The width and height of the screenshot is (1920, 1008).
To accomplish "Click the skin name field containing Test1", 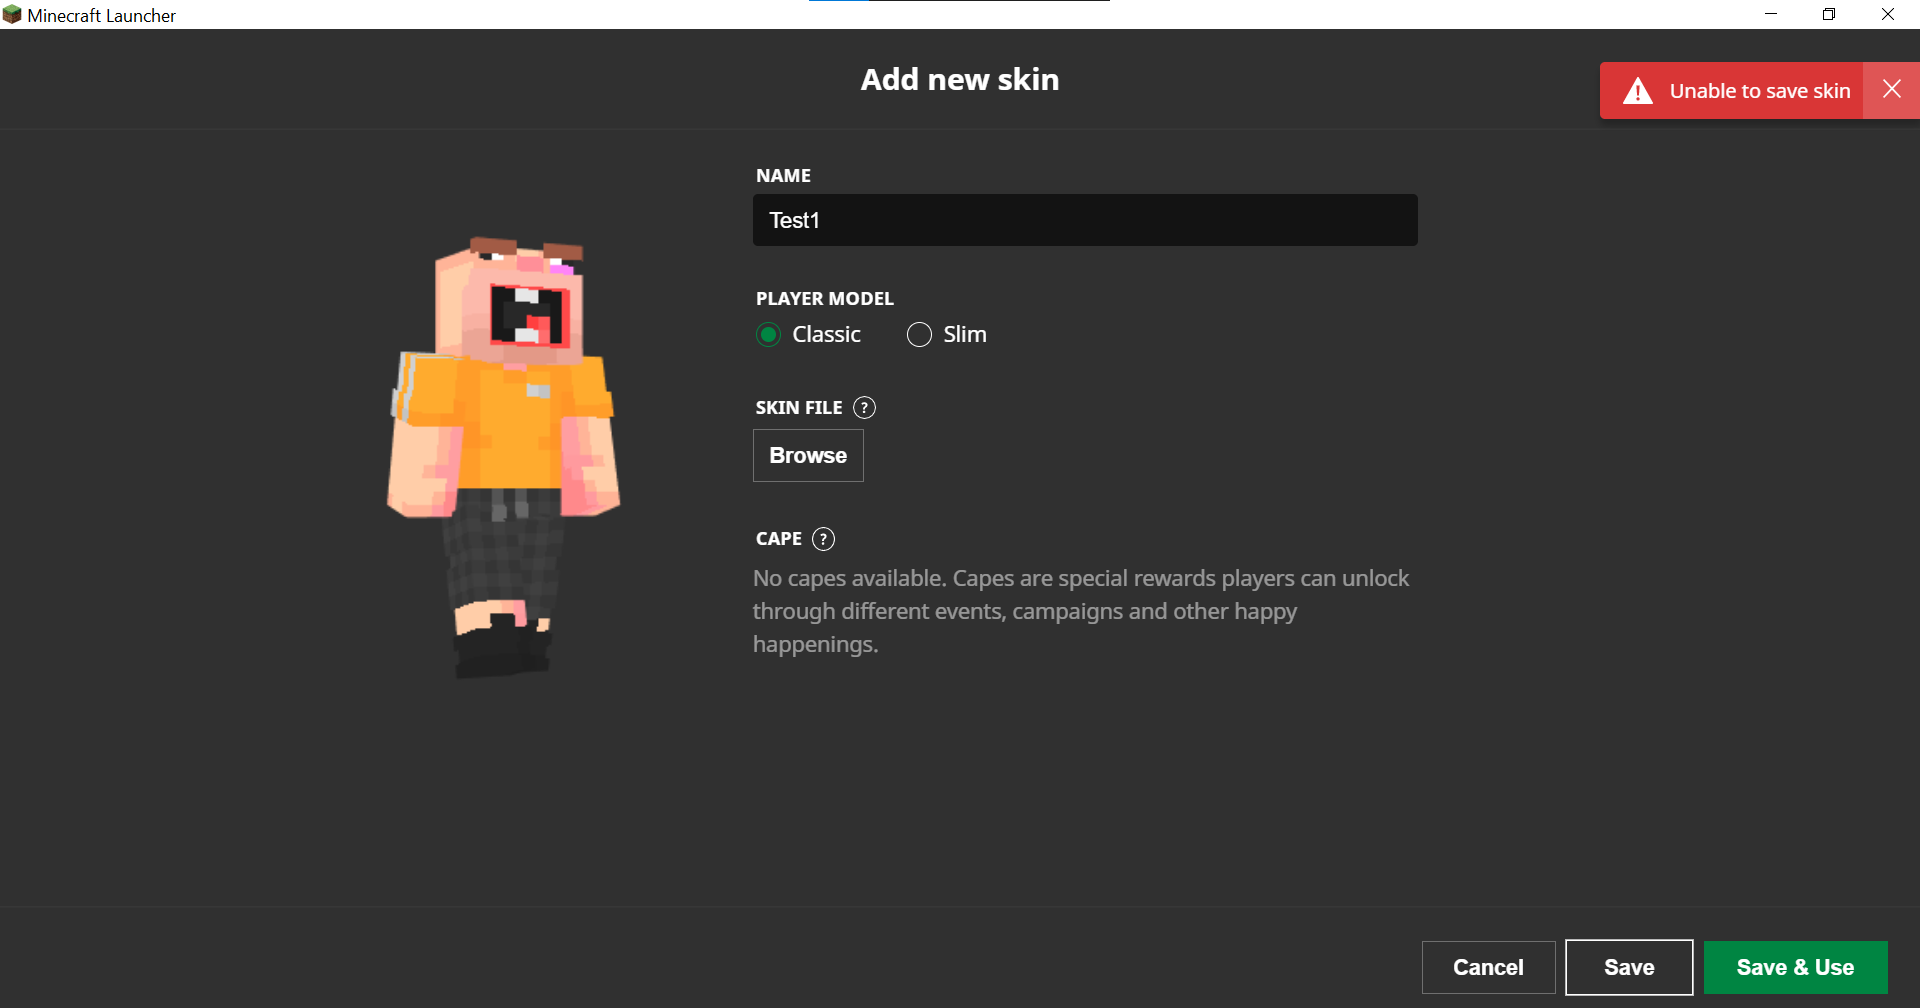I will coord(1084,220).
